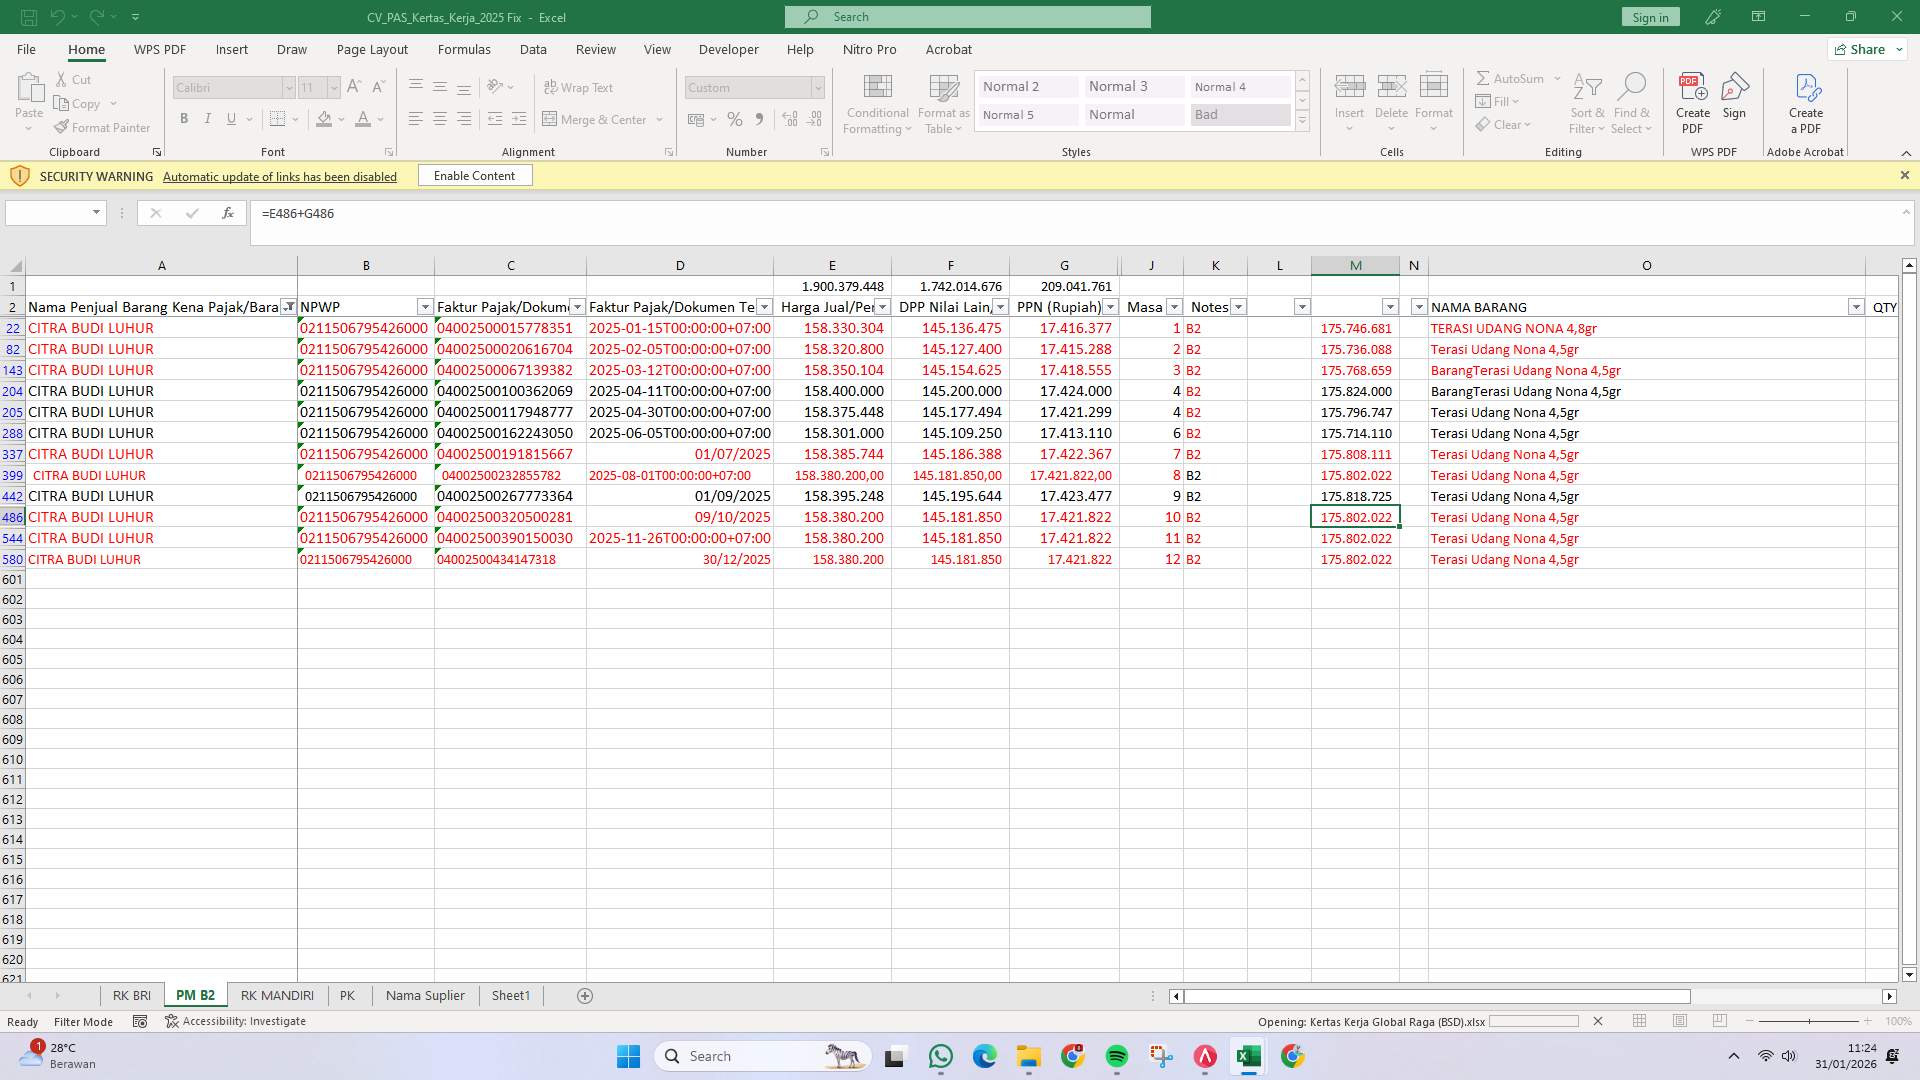This screenshot has height=1080, width=1920.
Task: Open the font size dropdown
Action: 333,87
